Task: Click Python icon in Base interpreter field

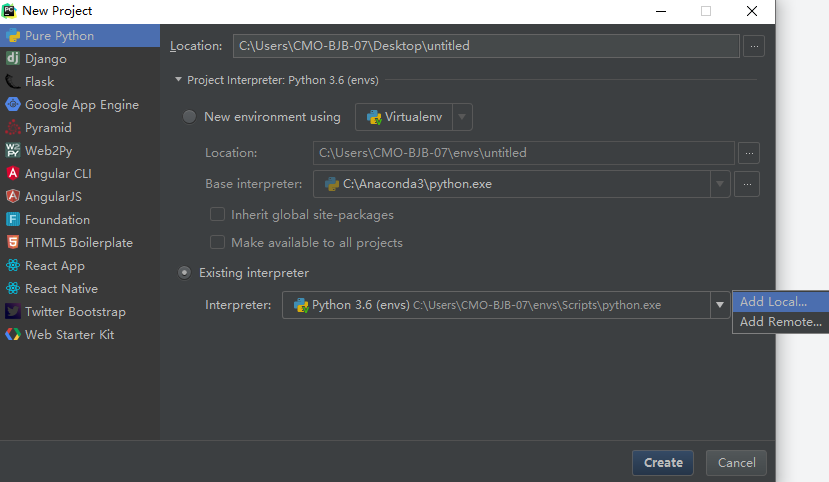Action: (x=332, y=184)
